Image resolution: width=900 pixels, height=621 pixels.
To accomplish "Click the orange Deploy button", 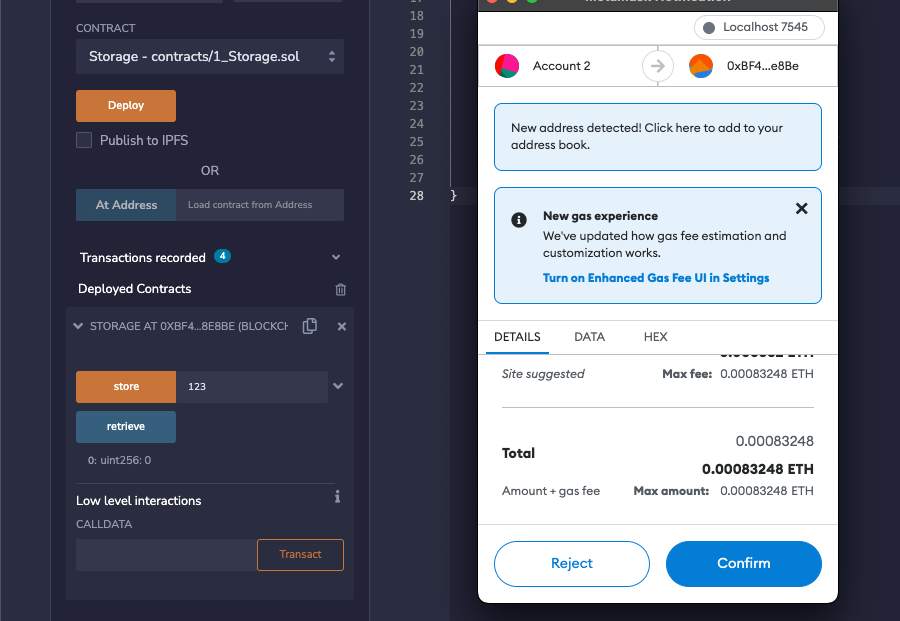I will (126, 106).
